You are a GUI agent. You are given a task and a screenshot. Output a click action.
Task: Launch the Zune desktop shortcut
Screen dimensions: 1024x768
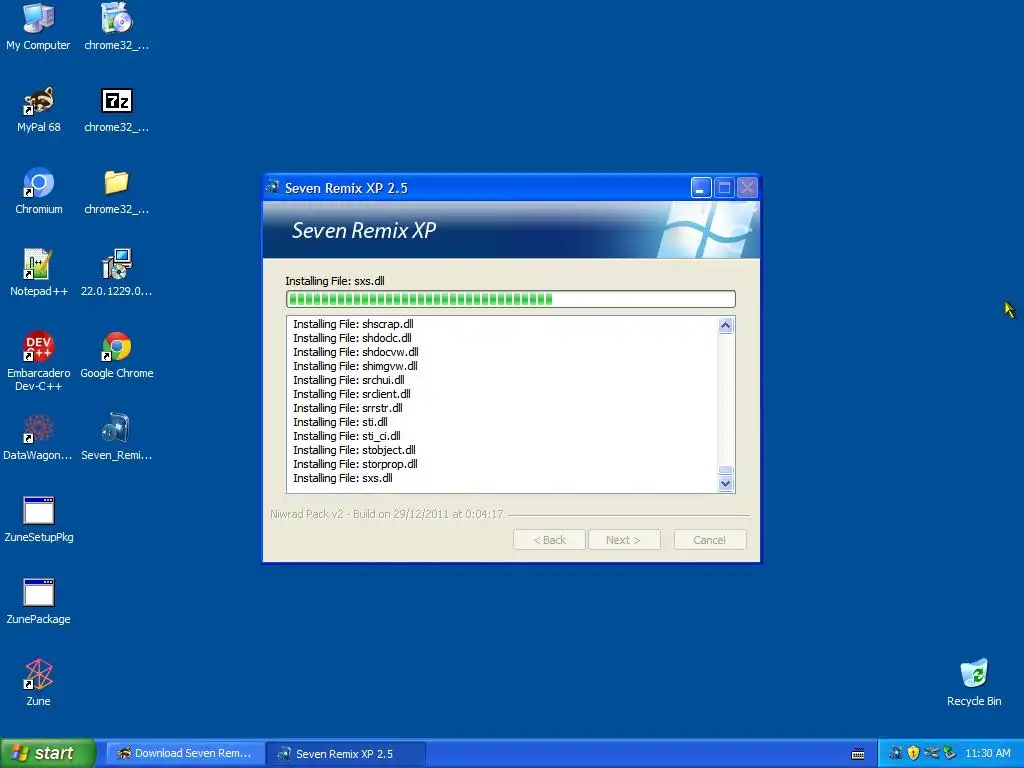(39, 683)
